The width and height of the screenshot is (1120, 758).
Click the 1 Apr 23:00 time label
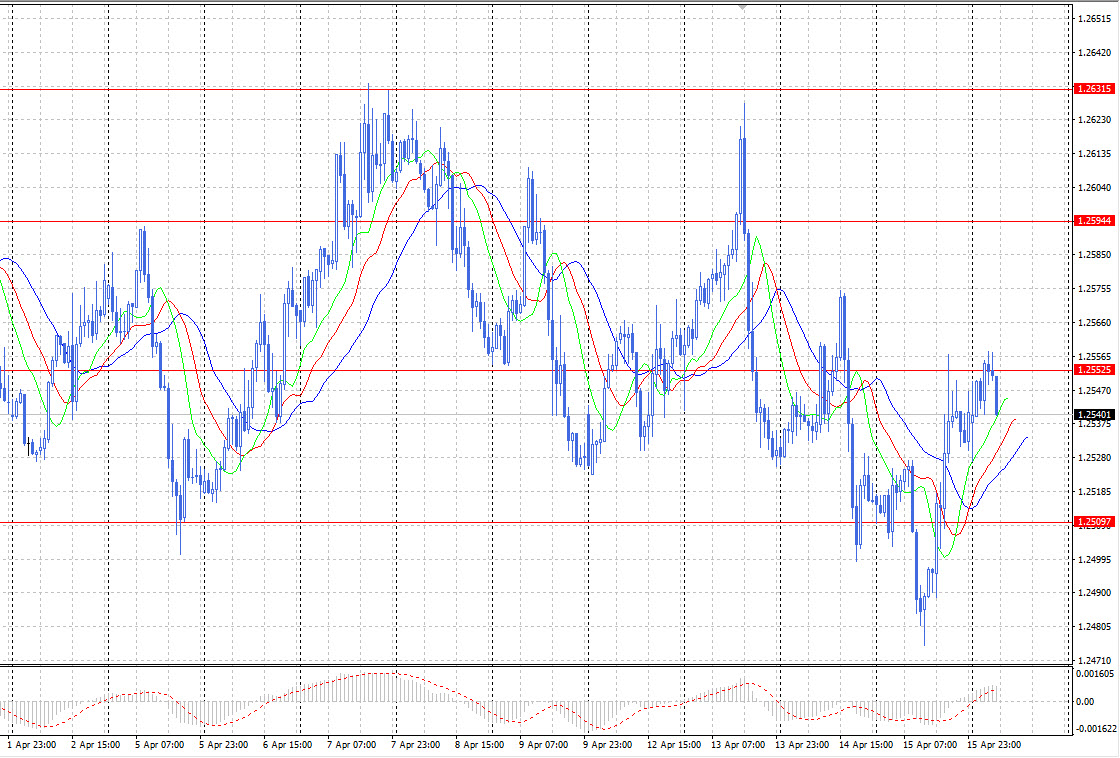(x=31, y=744)
